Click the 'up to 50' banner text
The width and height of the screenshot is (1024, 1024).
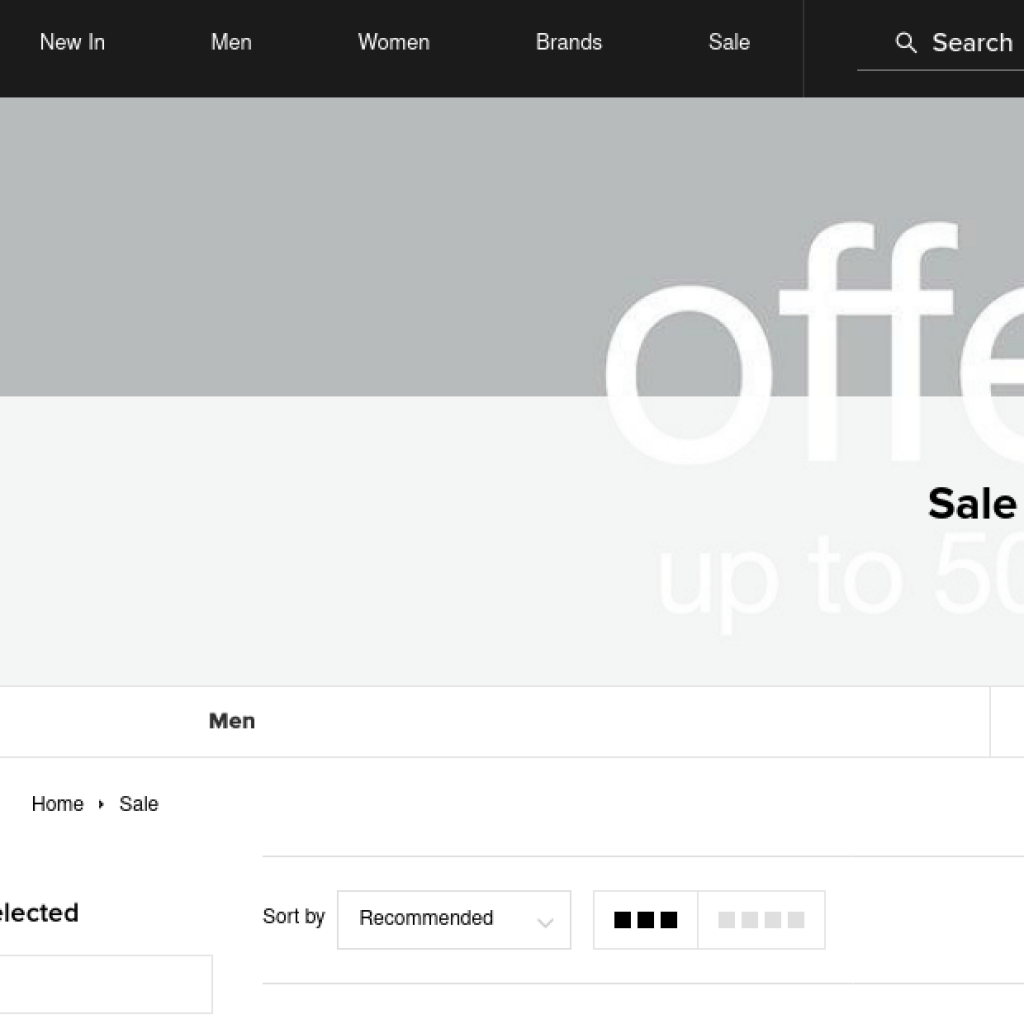tap(838, 580)
